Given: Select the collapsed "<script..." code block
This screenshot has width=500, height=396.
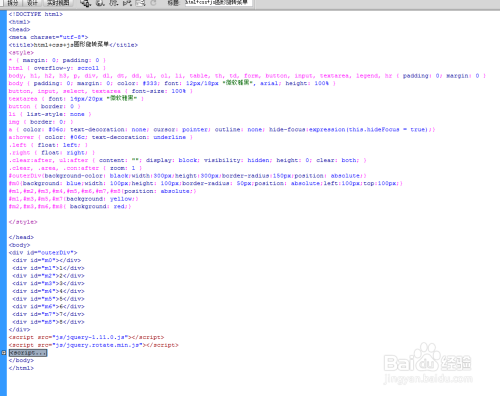Looking at the screenshot, I should pyautogui.click(x=28, y=353).
